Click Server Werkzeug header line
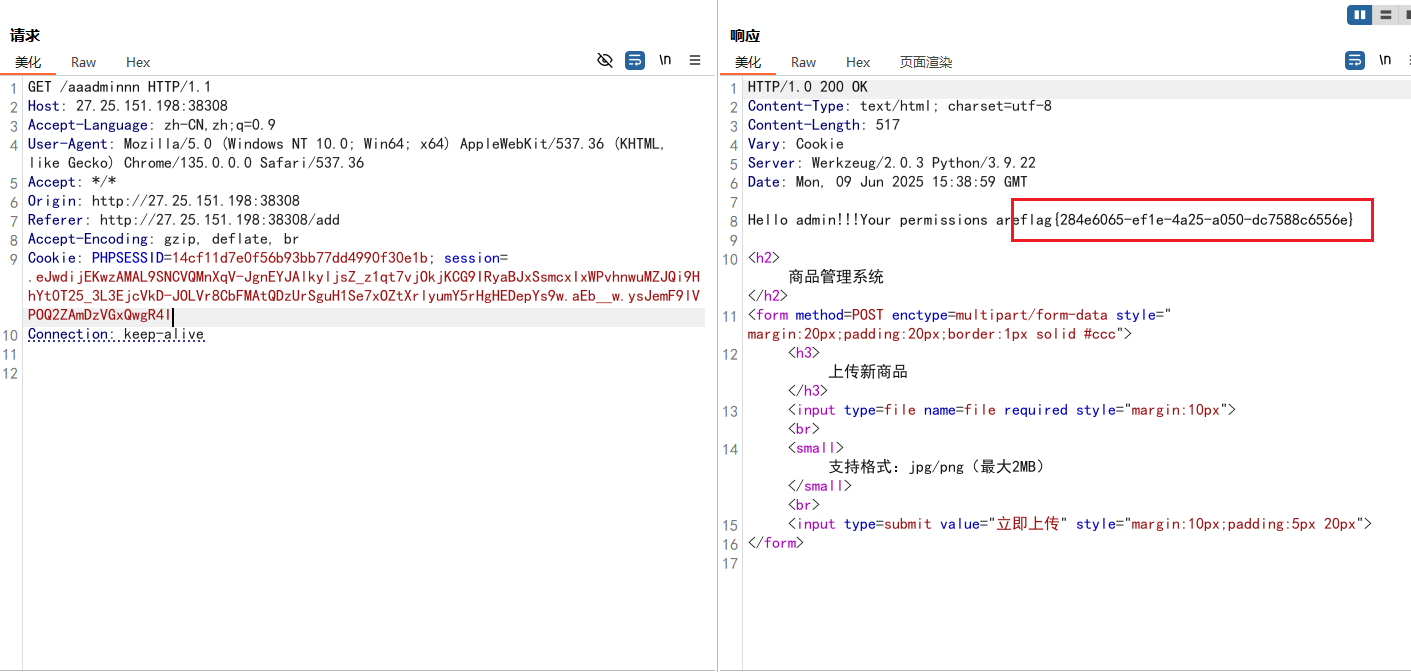Screen dimensions: 1411x672 892,163
